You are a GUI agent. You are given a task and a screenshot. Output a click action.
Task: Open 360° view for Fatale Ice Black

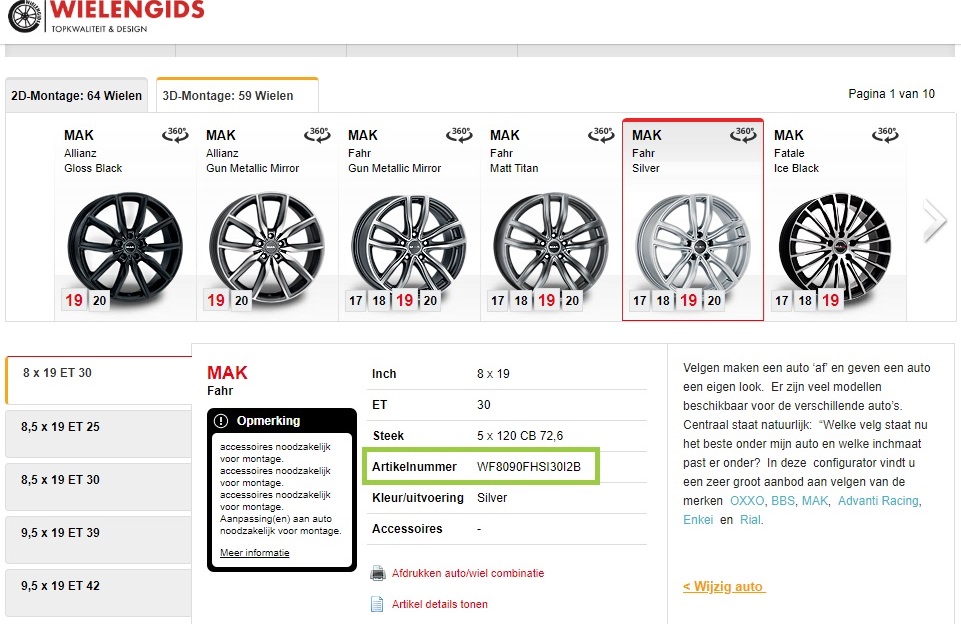click(x=885, y=134)
